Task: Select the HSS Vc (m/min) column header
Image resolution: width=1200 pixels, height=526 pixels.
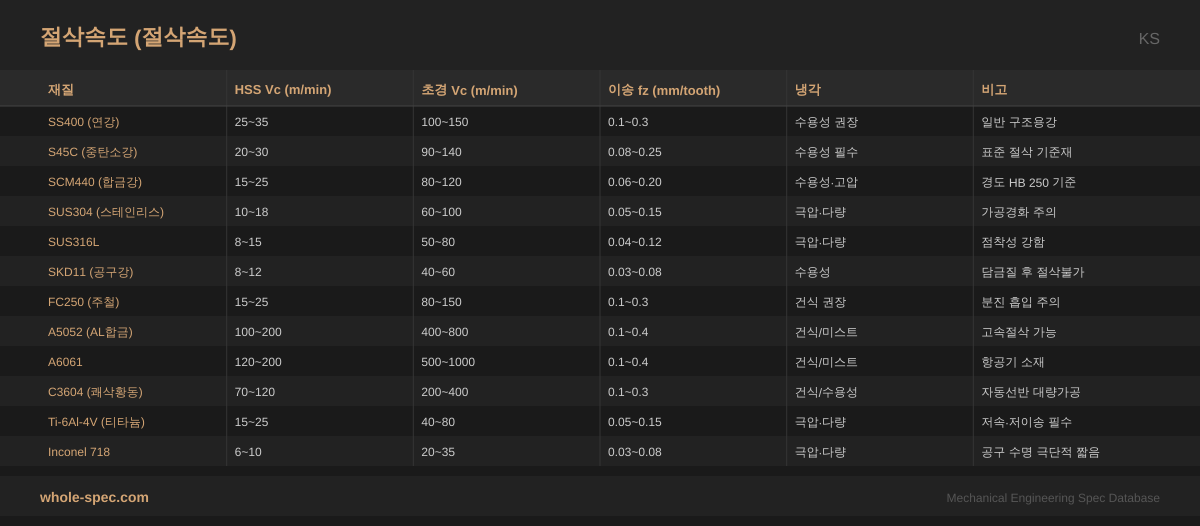Action: pos(283,90)
